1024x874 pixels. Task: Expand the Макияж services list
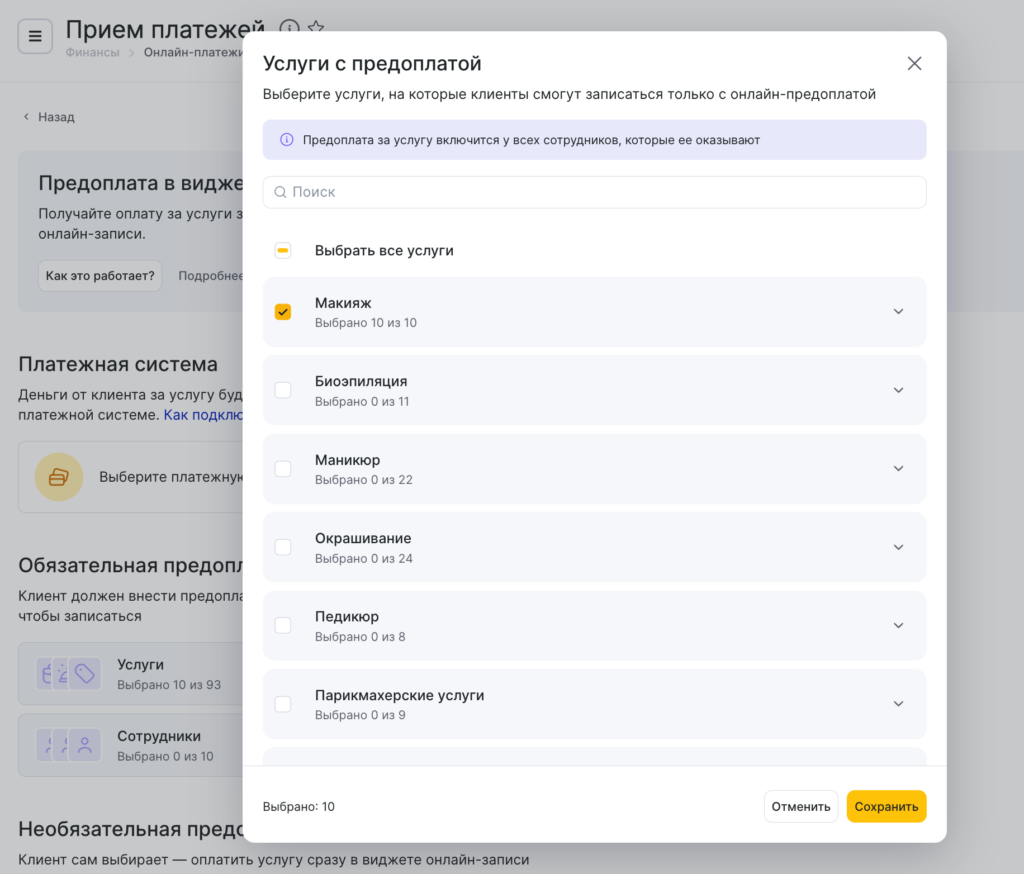coord(898,312)
